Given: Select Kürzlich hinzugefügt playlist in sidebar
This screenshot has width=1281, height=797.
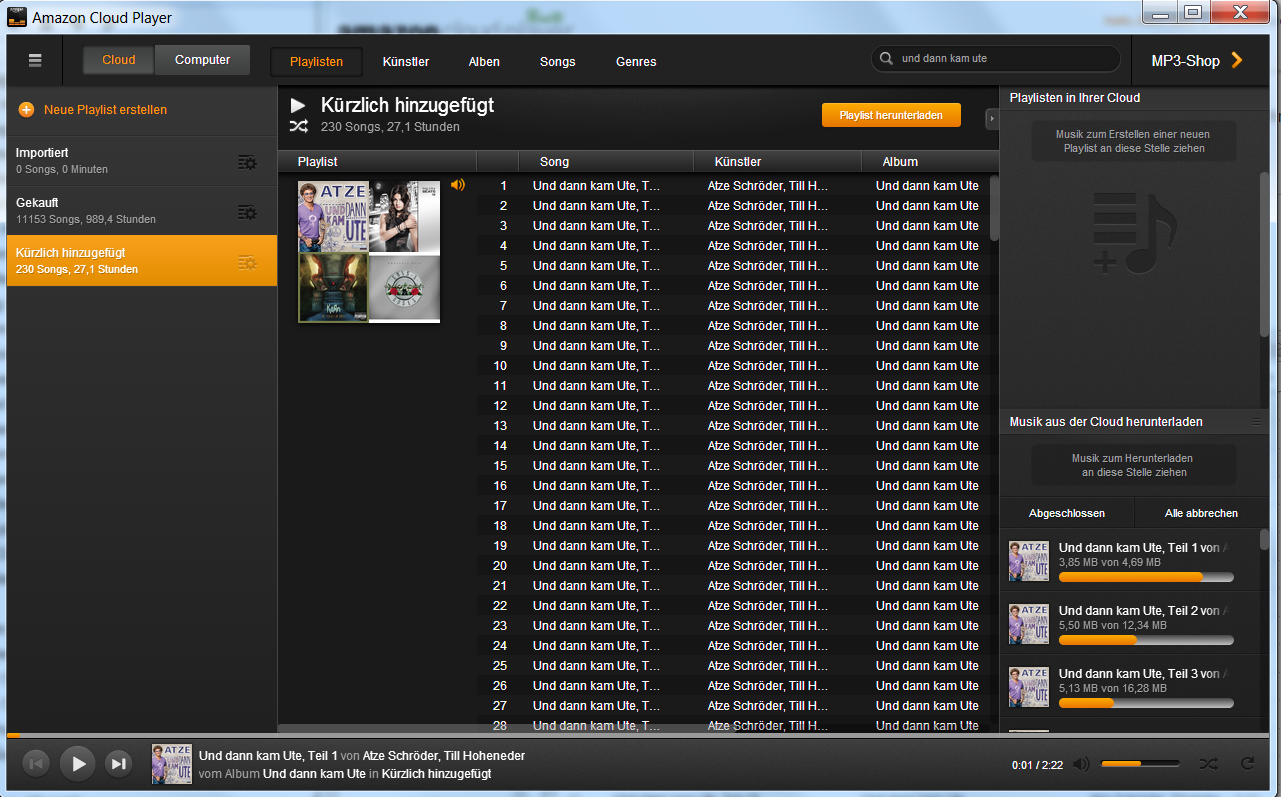Looking at the screenshot, I should point(142,261).
